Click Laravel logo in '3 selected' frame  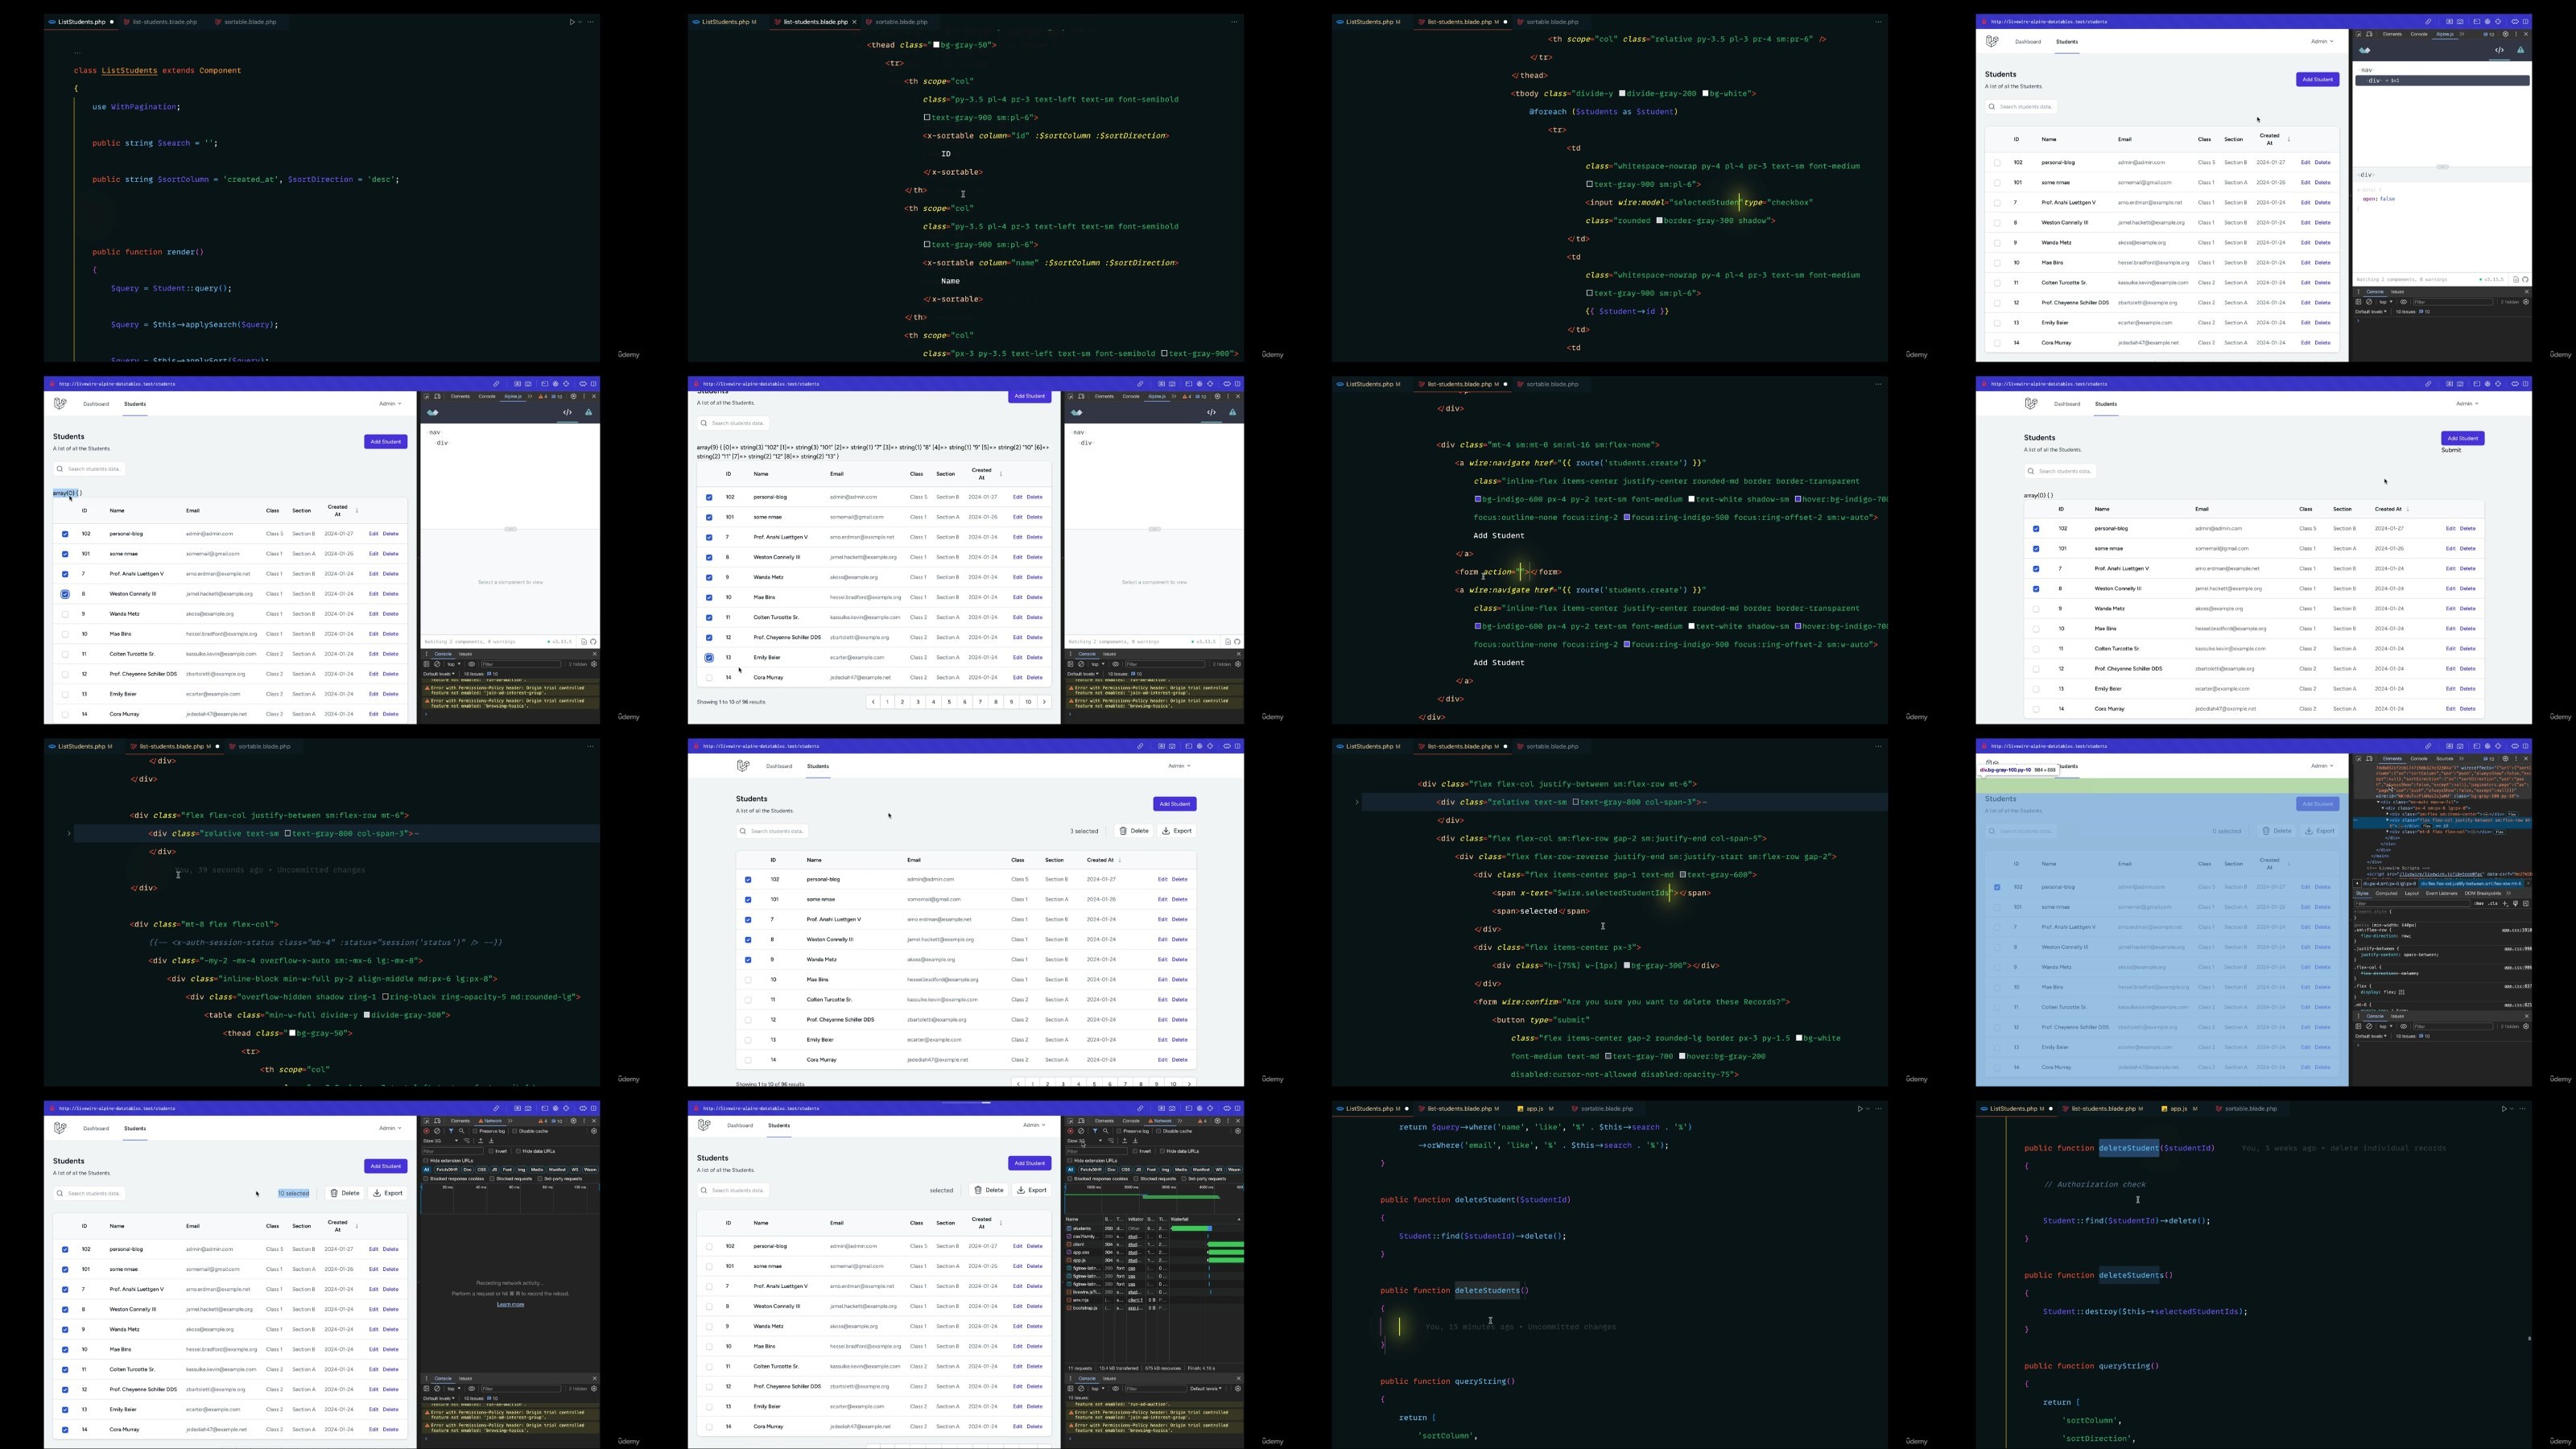point(743,766)
